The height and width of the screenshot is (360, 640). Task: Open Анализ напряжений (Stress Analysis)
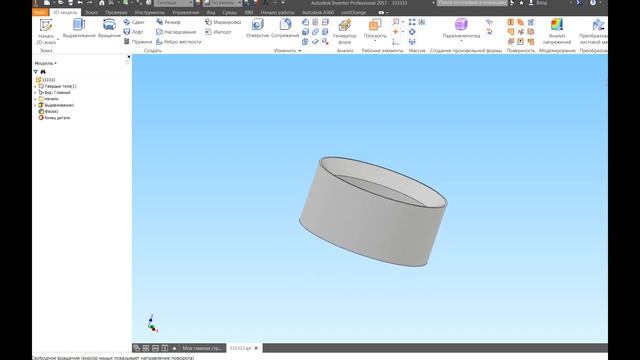point(557,32)
